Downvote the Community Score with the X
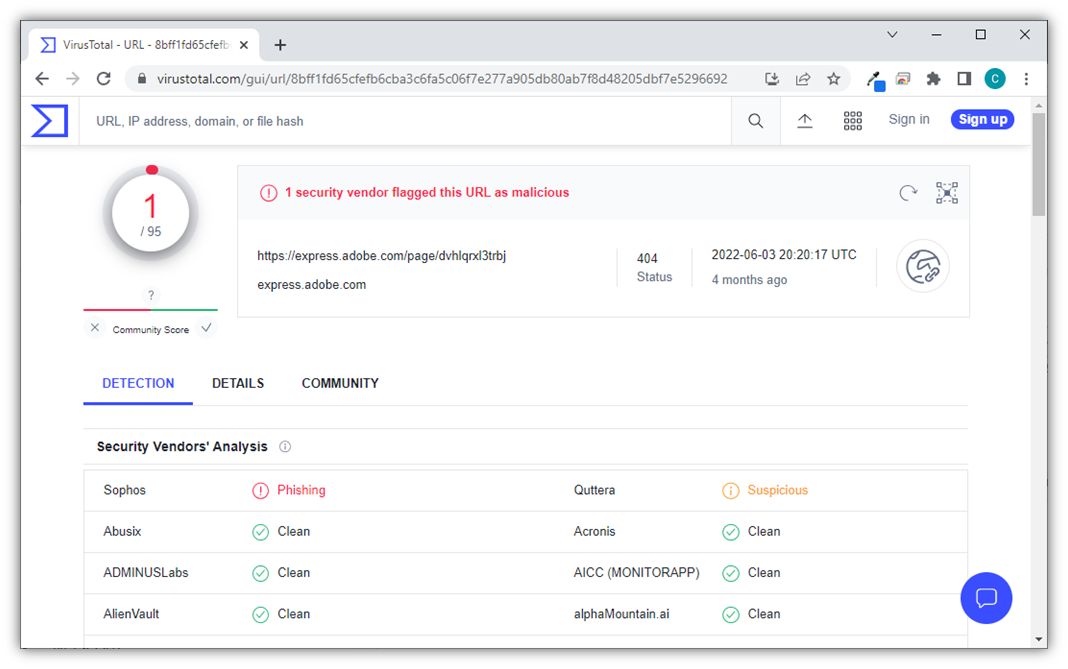Screen dimensions: 1068x669 tap(94, 327)
